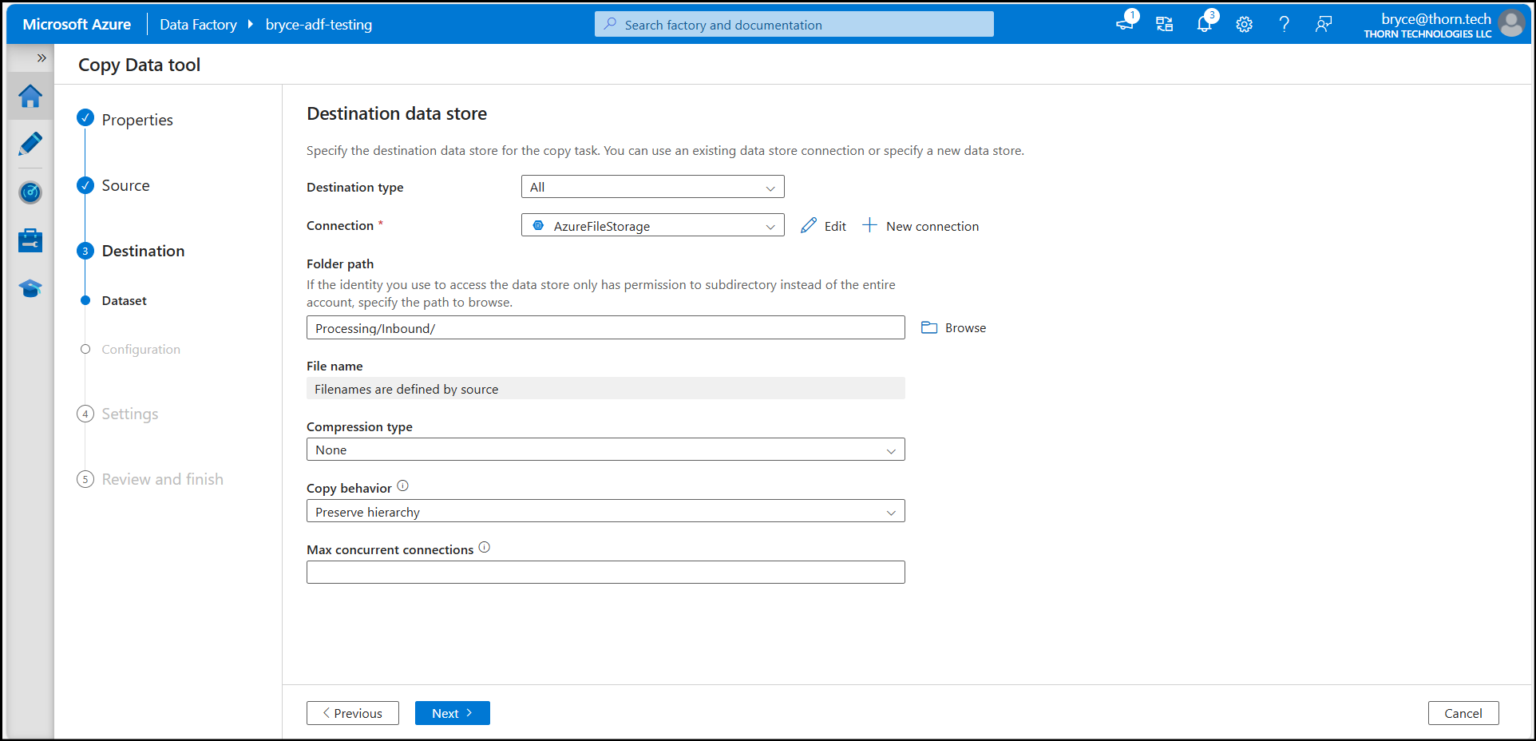Open the Monitor section from the sidebar
Screen dimensions: 1536x741
(x=29, y=192)
